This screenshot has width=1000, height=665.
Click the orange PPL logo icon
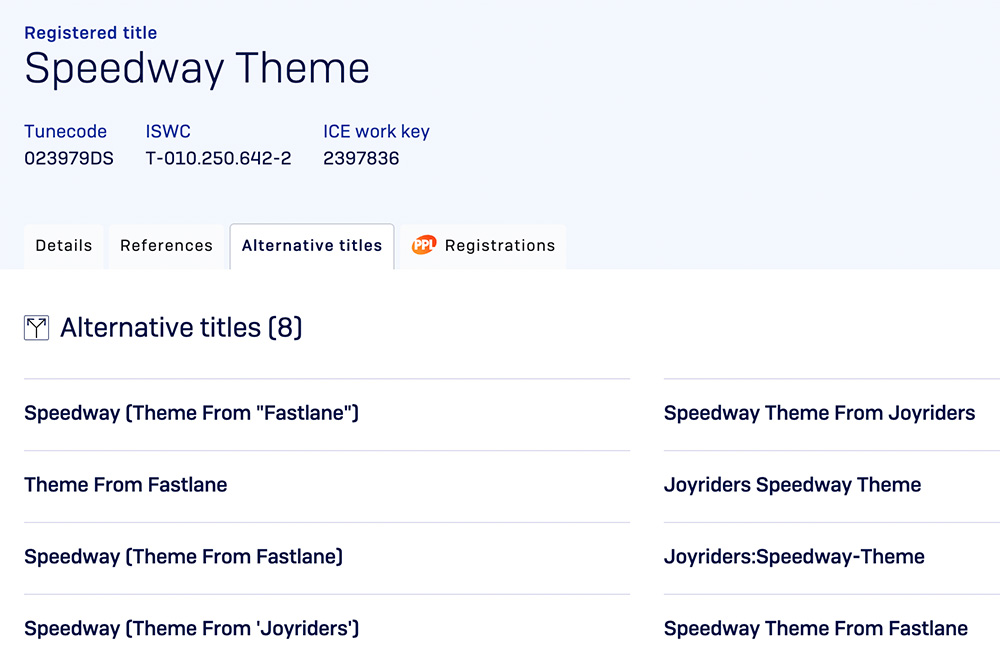click(424, 245)
